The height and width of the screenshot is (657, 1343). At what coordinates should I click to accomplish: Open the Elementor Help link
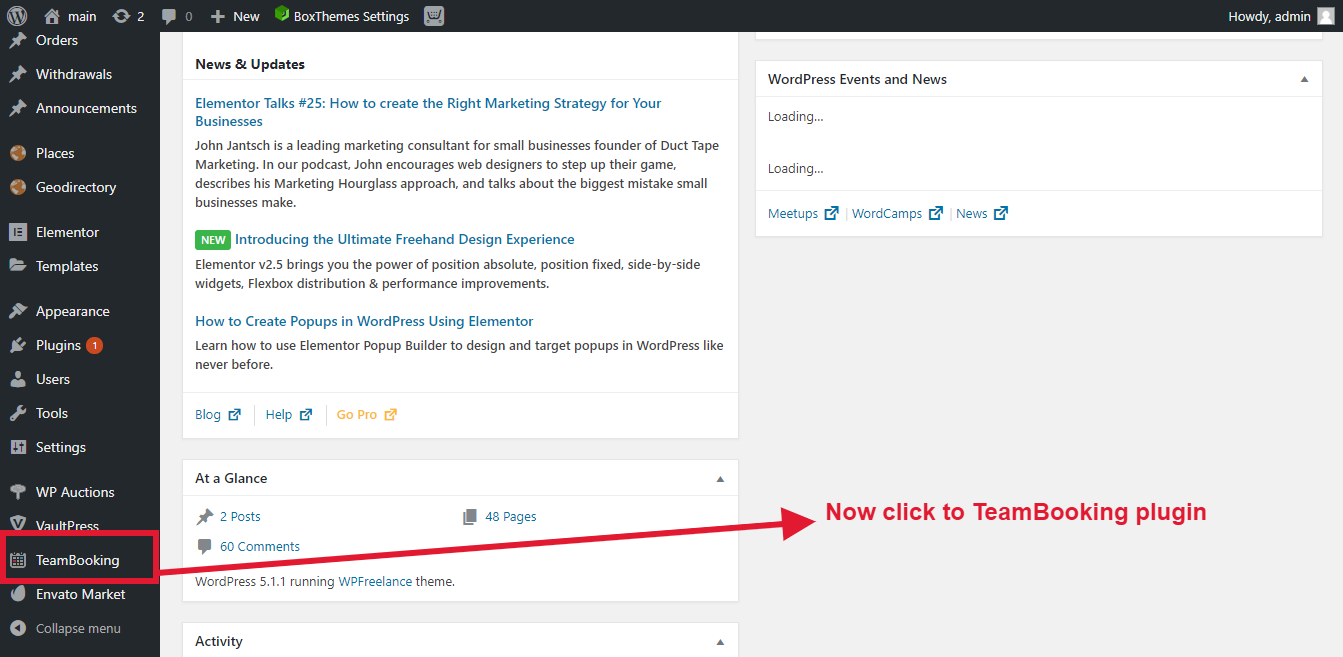[x=289, y=414]
